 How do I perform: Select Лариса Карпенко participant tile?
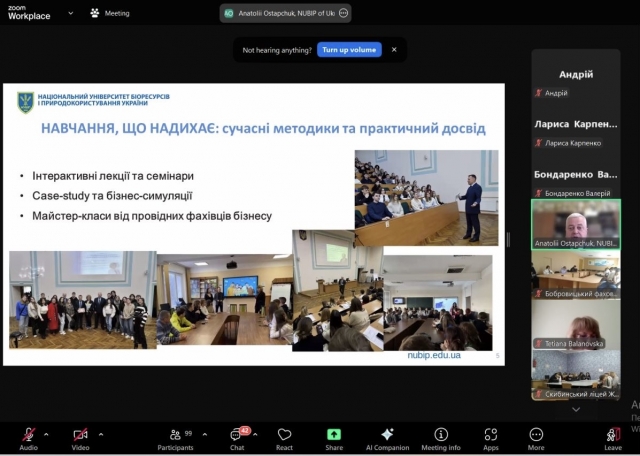[x=576, y=125]
